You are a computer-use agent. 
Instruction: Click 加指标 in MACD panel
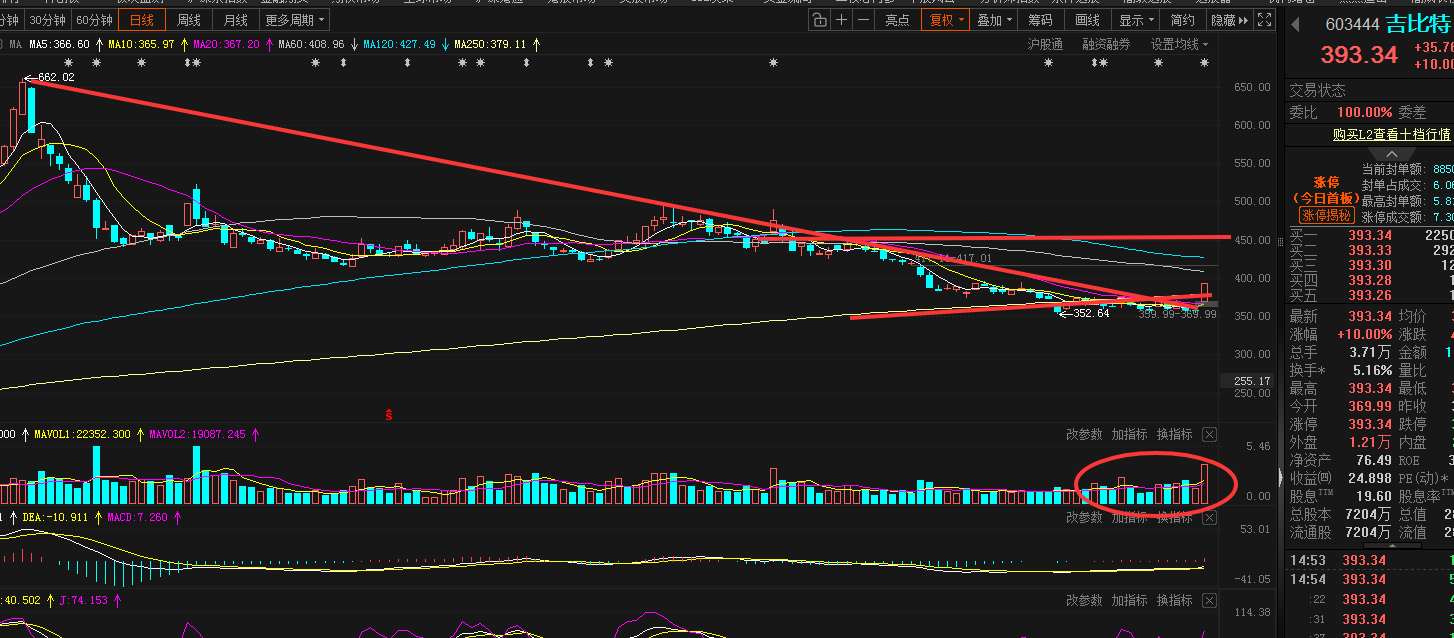1129,517
